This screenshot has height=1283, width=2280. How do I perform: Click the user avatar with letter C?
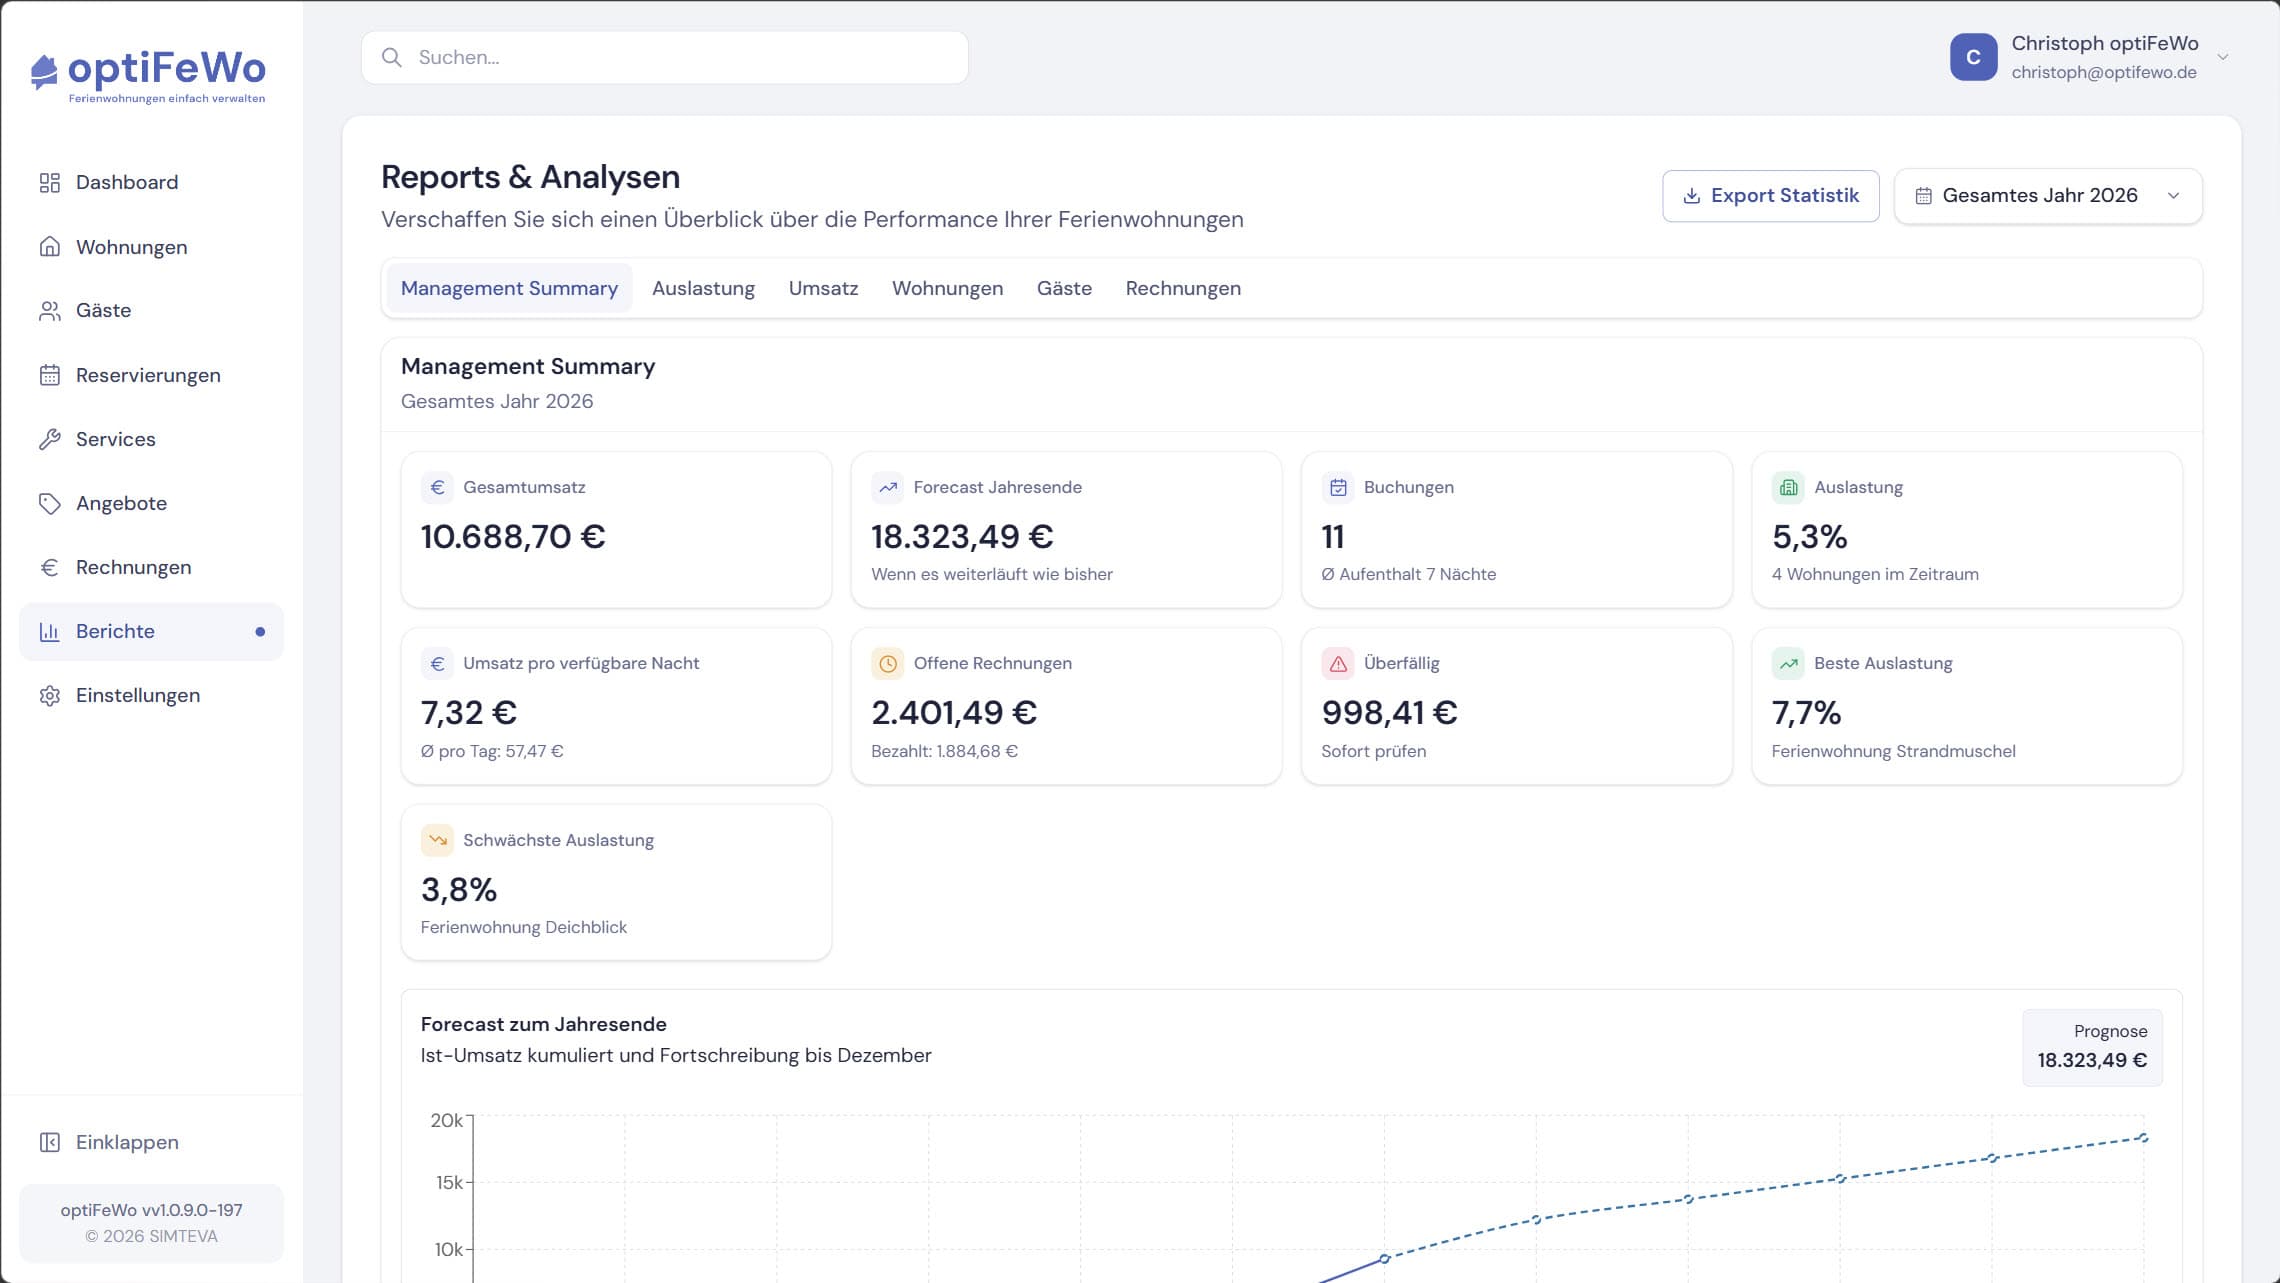tap(1973, 57)
